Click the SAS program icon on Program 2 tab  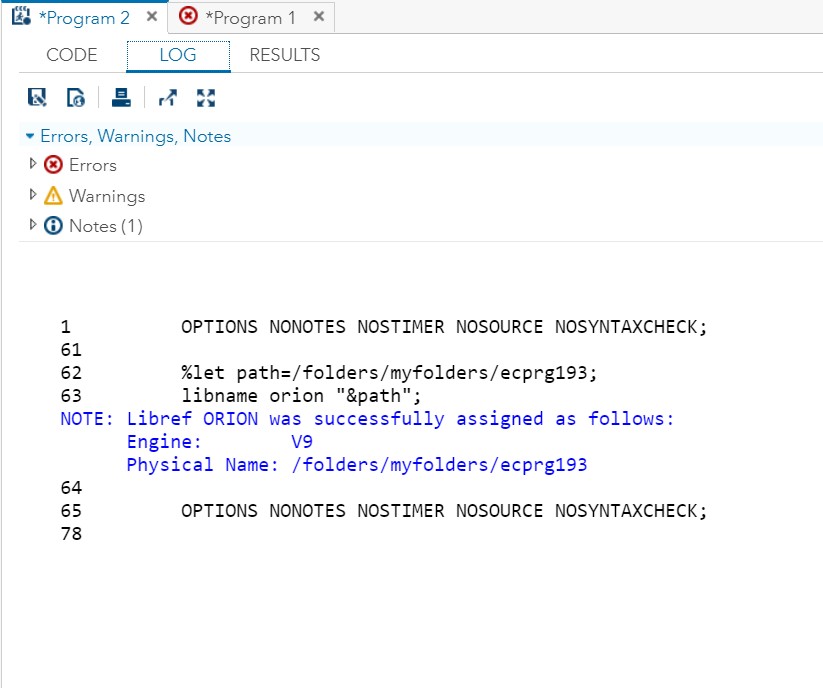[22, 16]
